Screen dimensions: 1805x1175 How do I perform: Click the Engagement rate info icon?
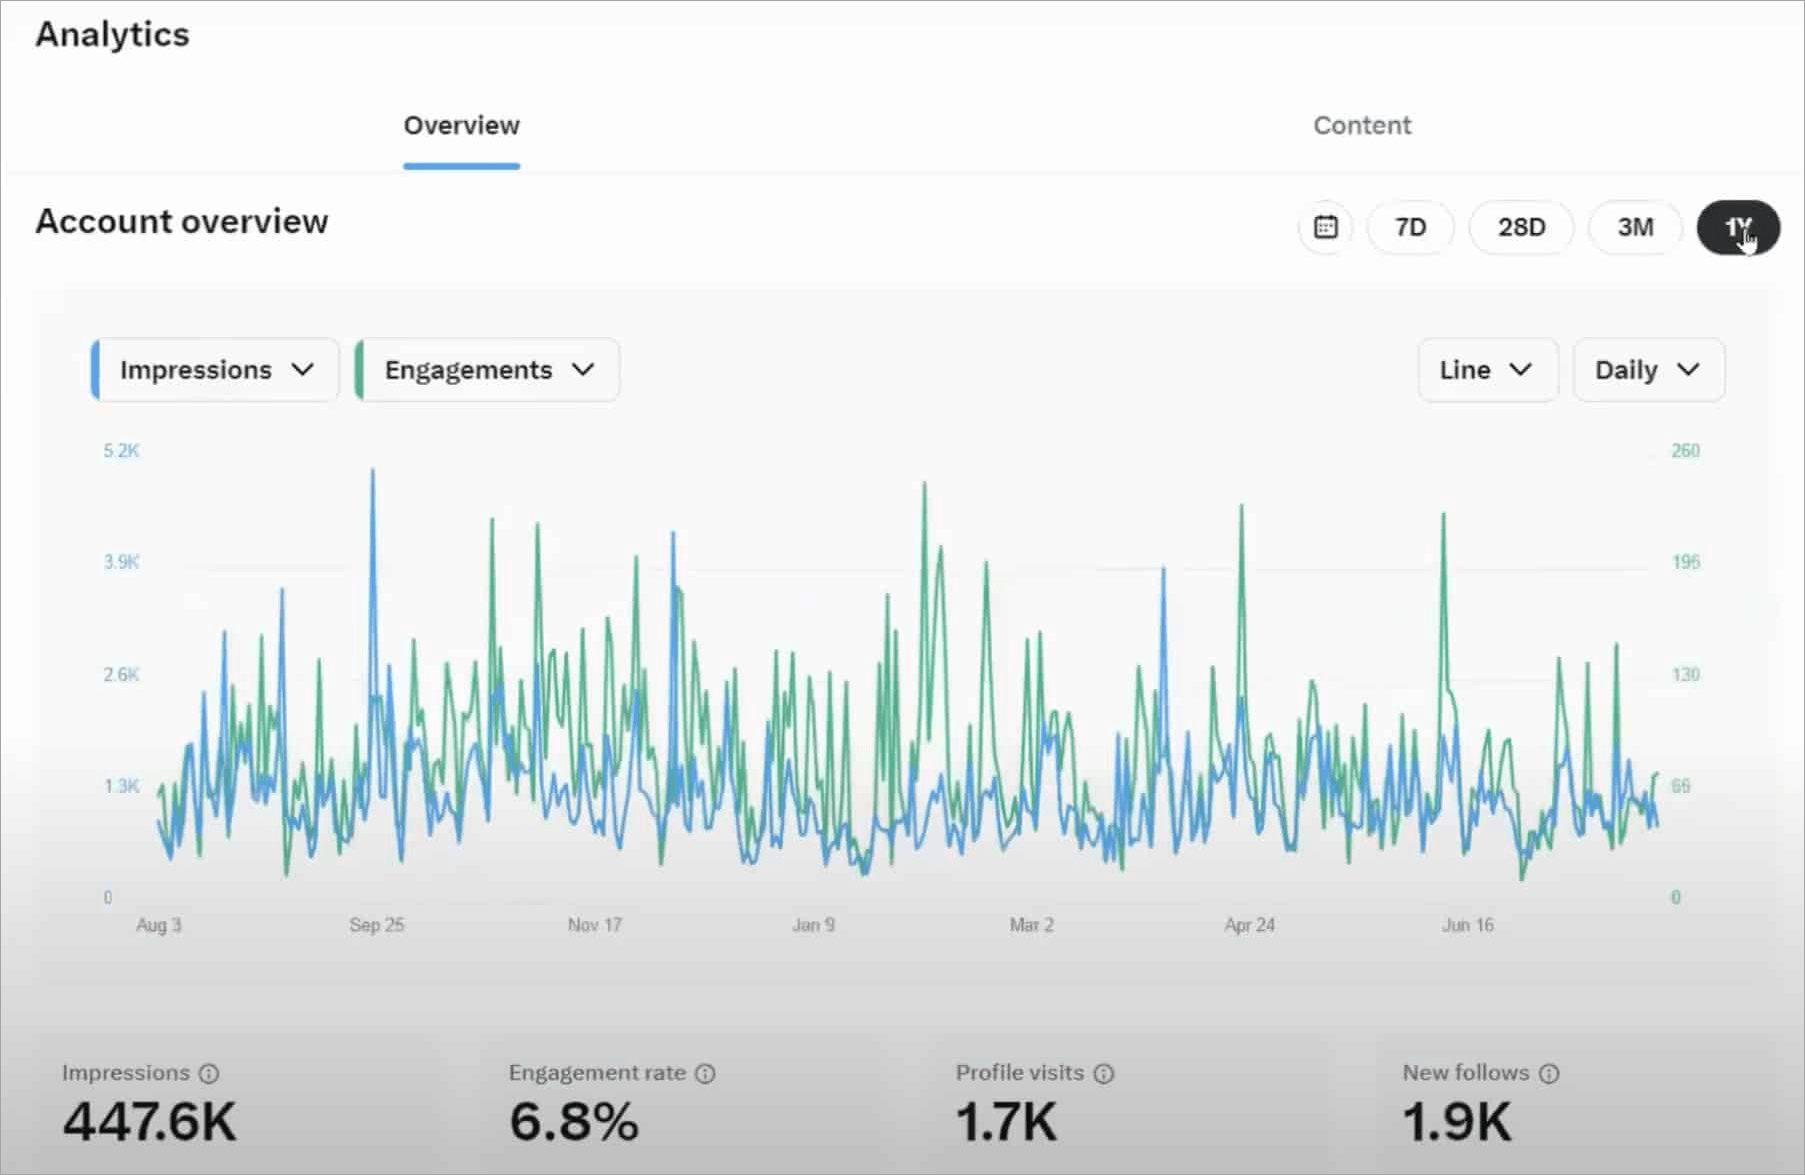tap(707, 1073)
